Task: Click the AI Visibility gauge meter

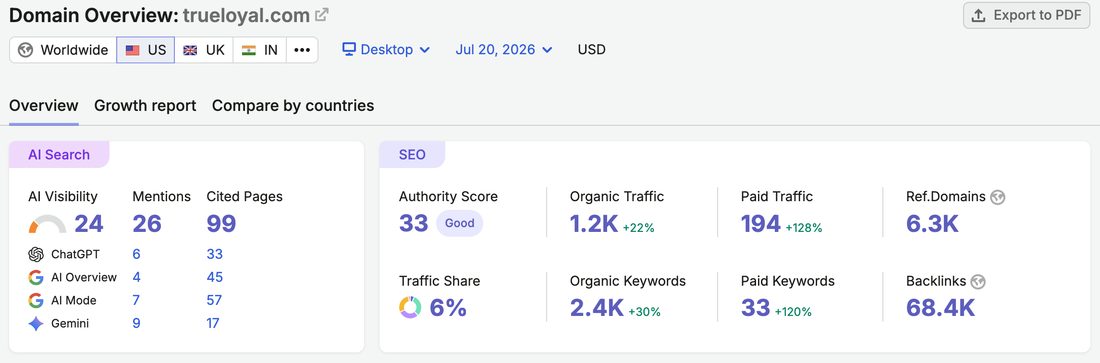Action: click(47, 224)
